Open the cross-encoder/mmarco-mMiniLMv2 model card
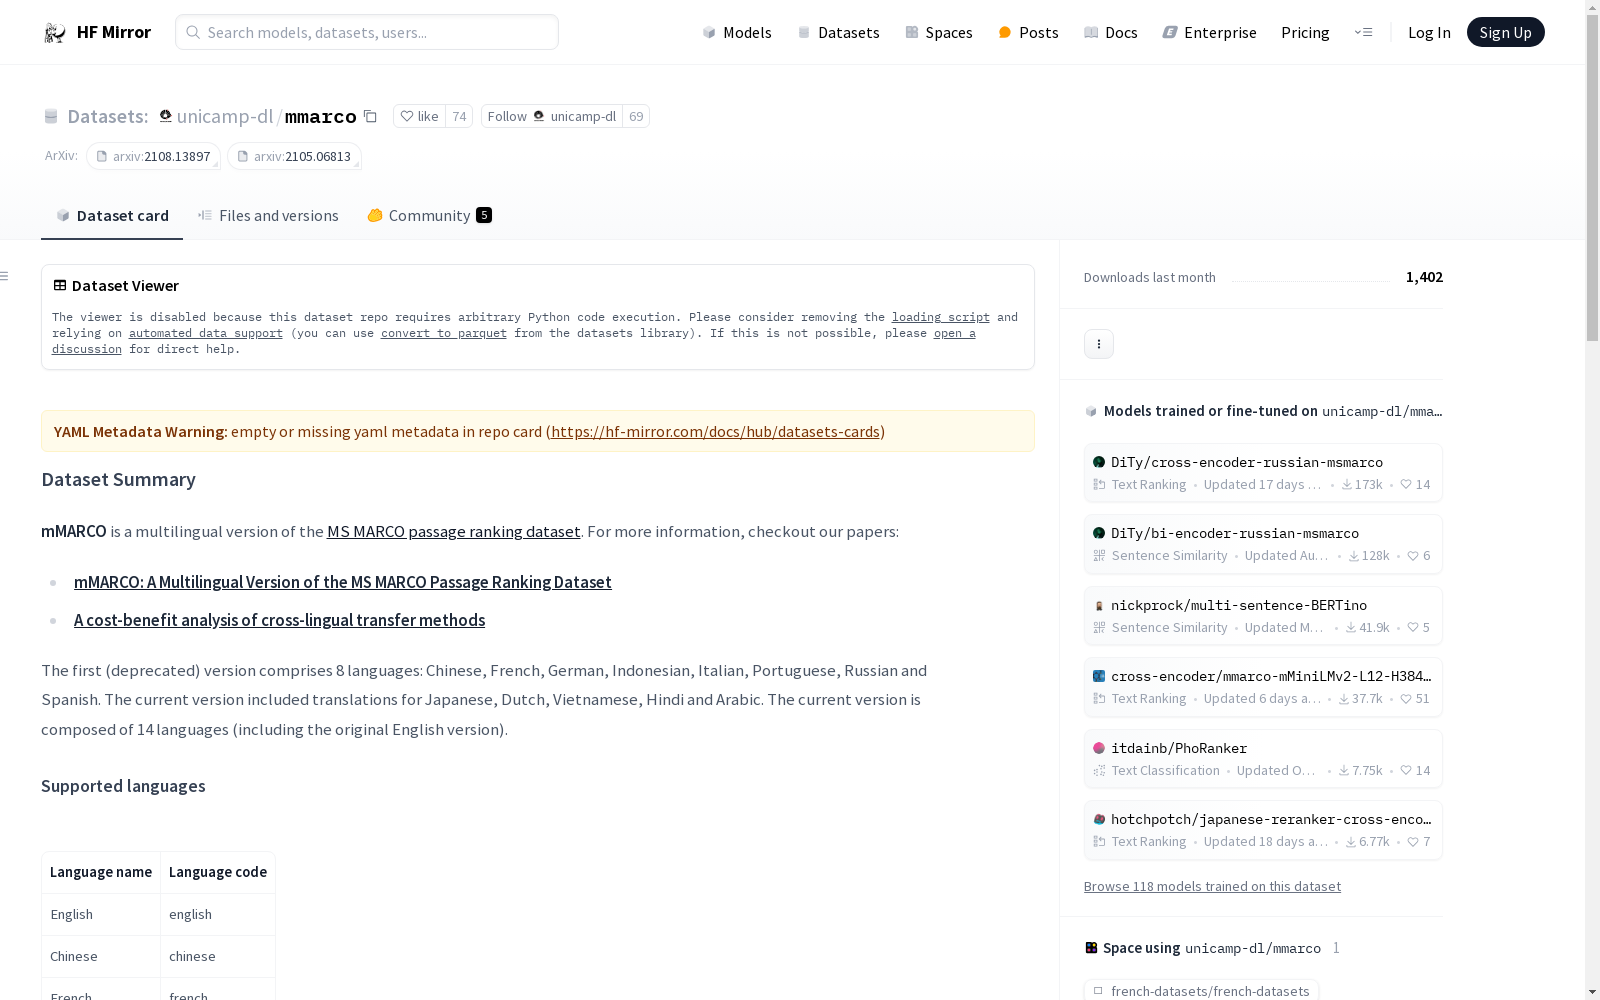This screenshot has width=1600, height=1000. pyautogui.click(x=1263, y=687)
